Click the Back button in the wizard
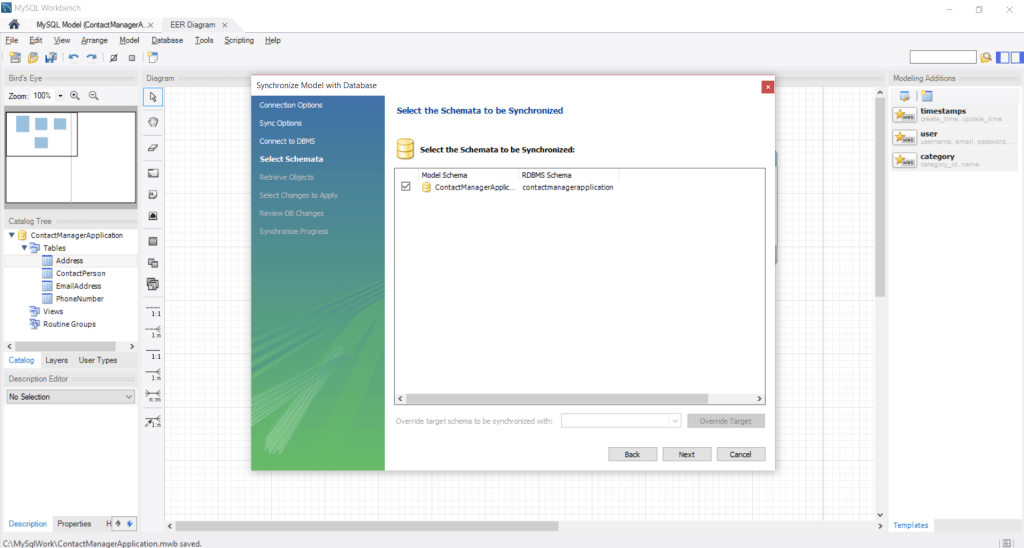The image size is (1024, 548). [632, 455]
